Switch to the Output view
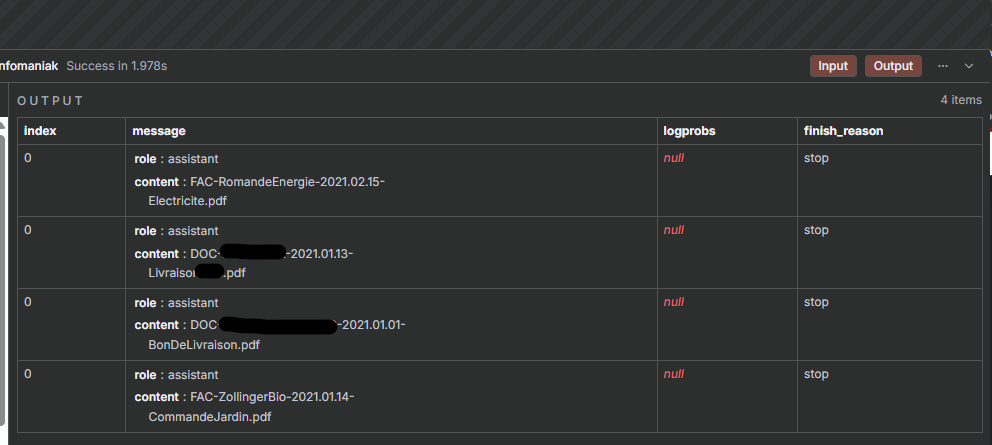Viewport: 992px width, 445px height. click(x=893, y=66)
